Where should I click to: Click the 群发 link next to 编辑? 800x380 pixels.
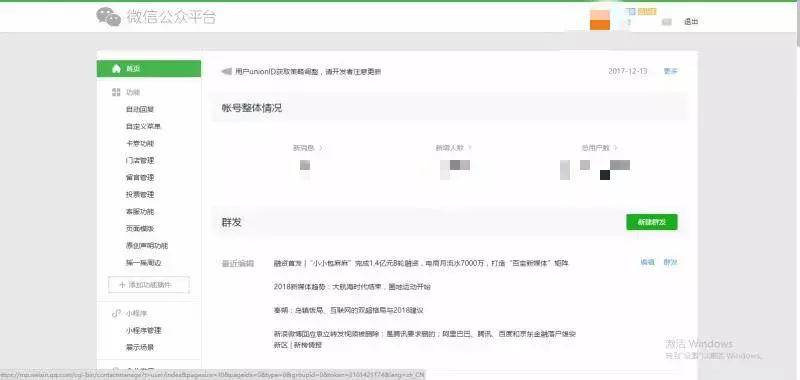point(670,262)
